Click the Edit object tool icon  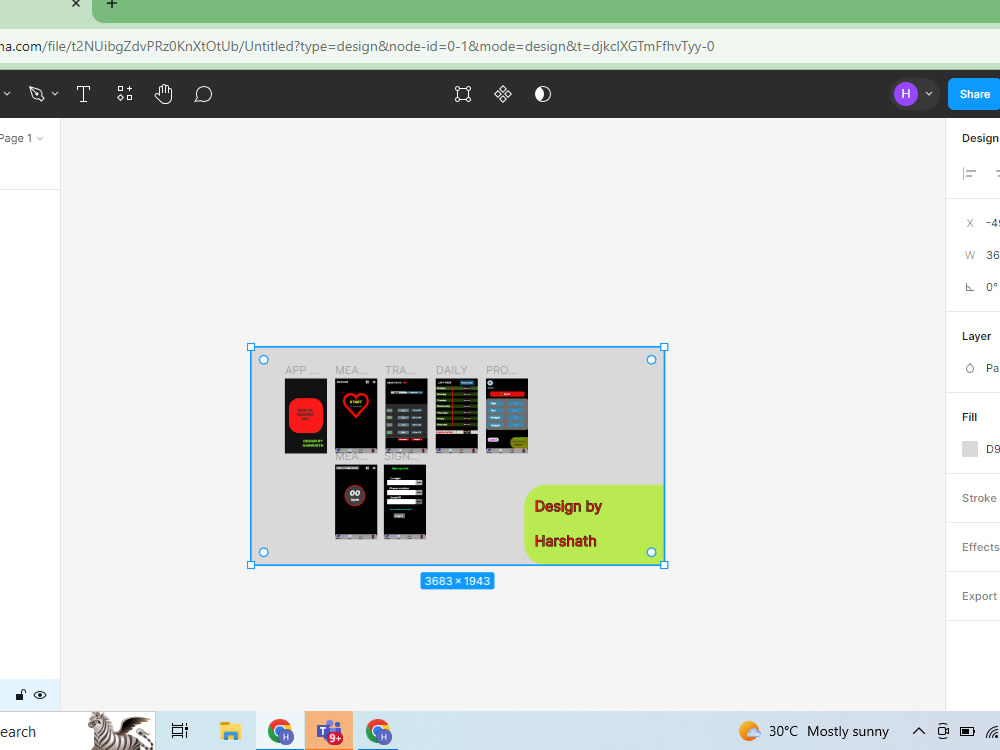[x=463, y=94]
